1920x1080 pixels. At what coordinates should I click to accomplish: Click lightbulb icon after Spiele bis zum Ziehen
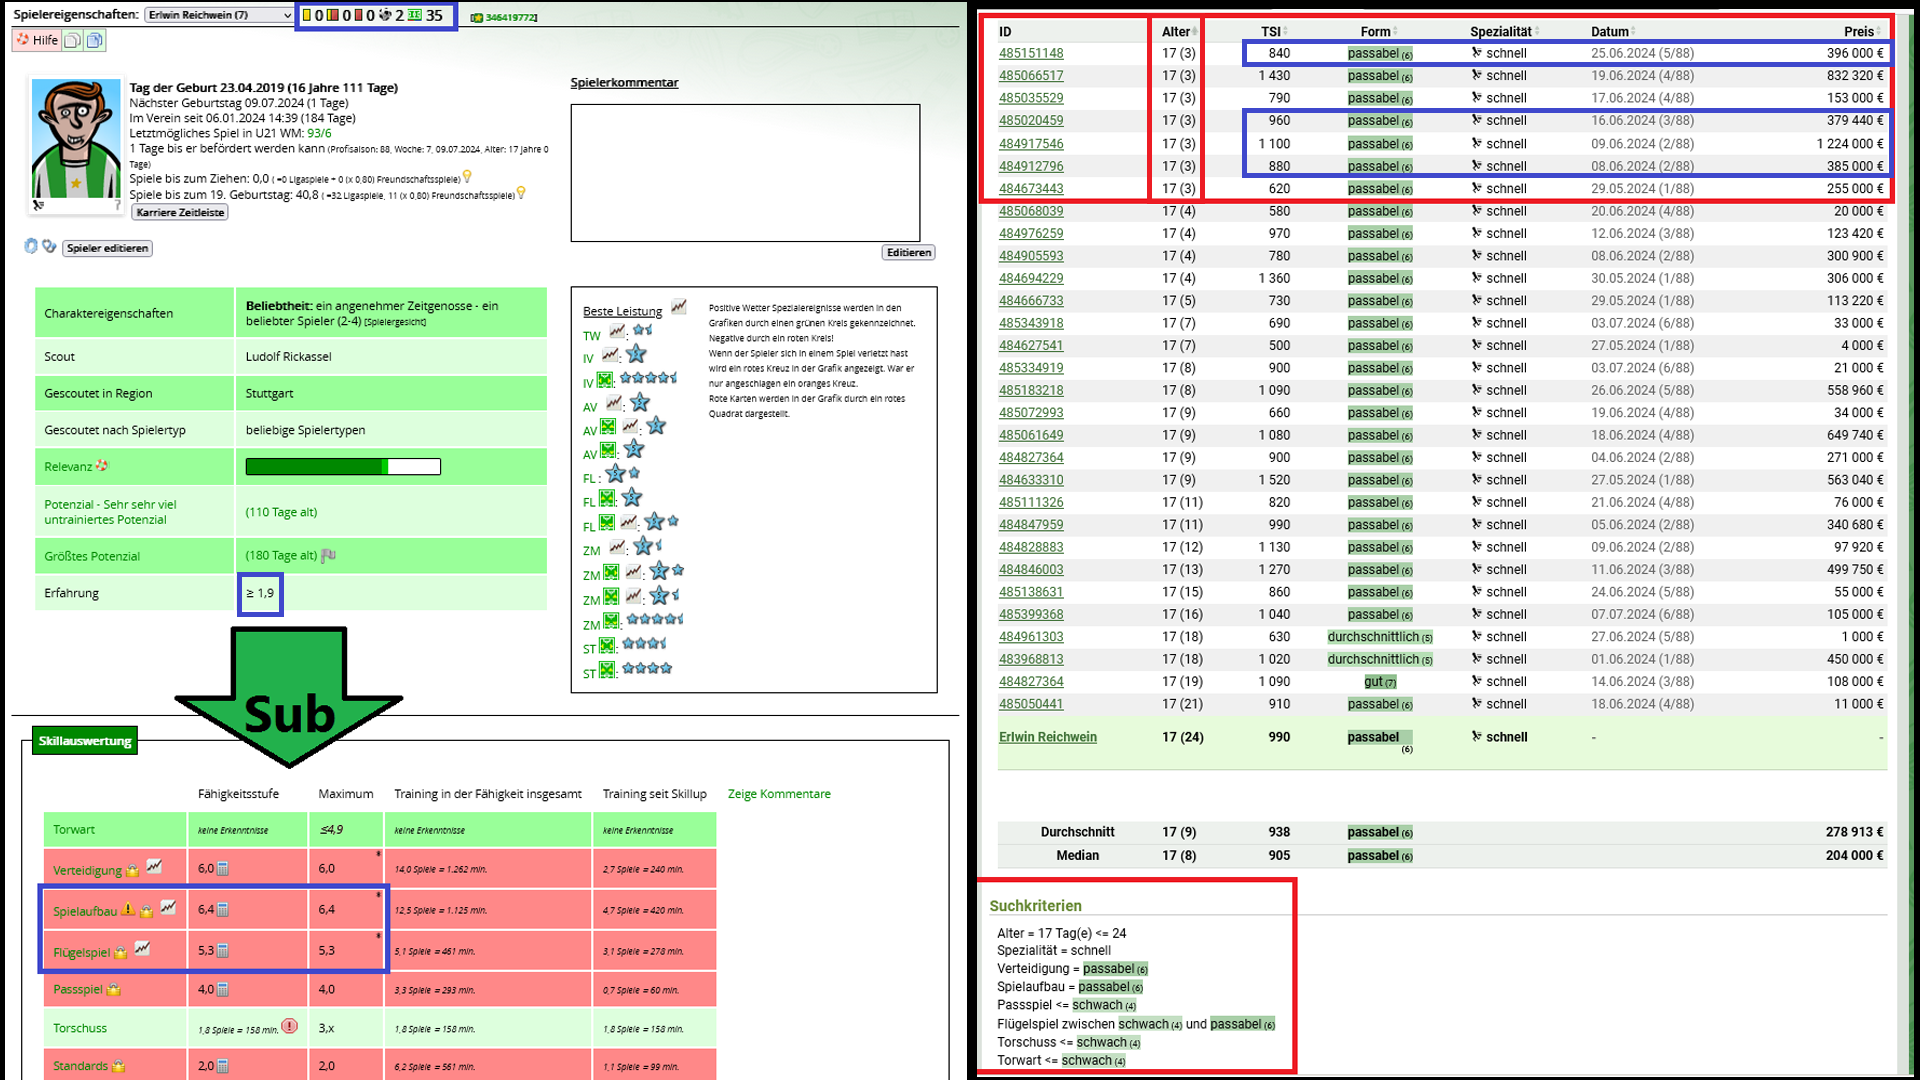coord(467,177)
